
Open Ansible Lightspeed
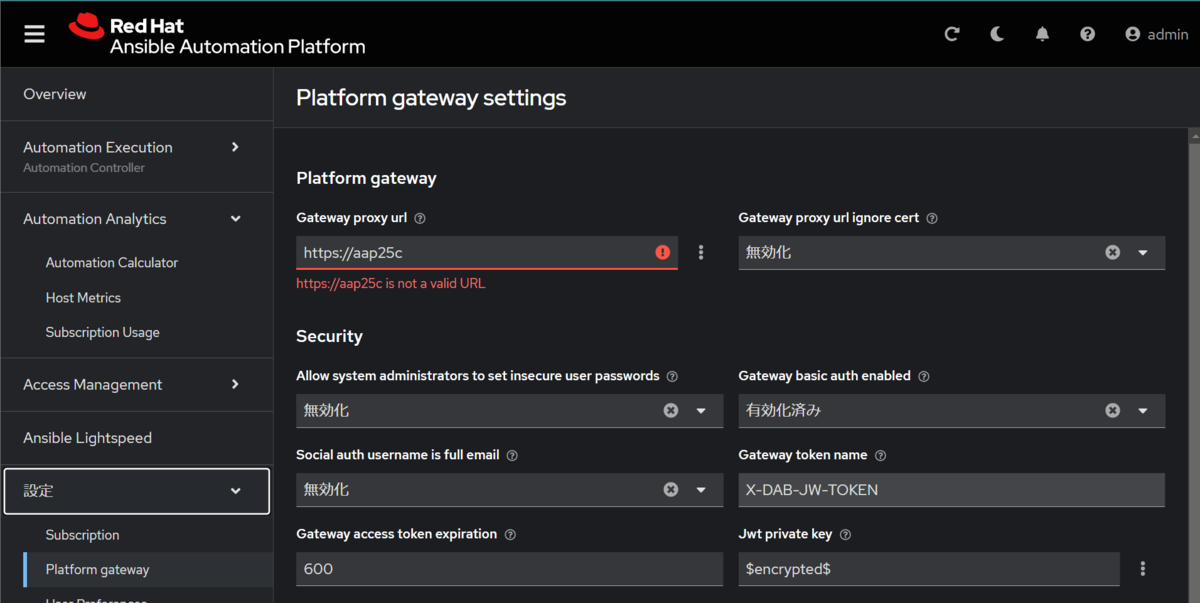pyautogui.click(x=137, y=438)
